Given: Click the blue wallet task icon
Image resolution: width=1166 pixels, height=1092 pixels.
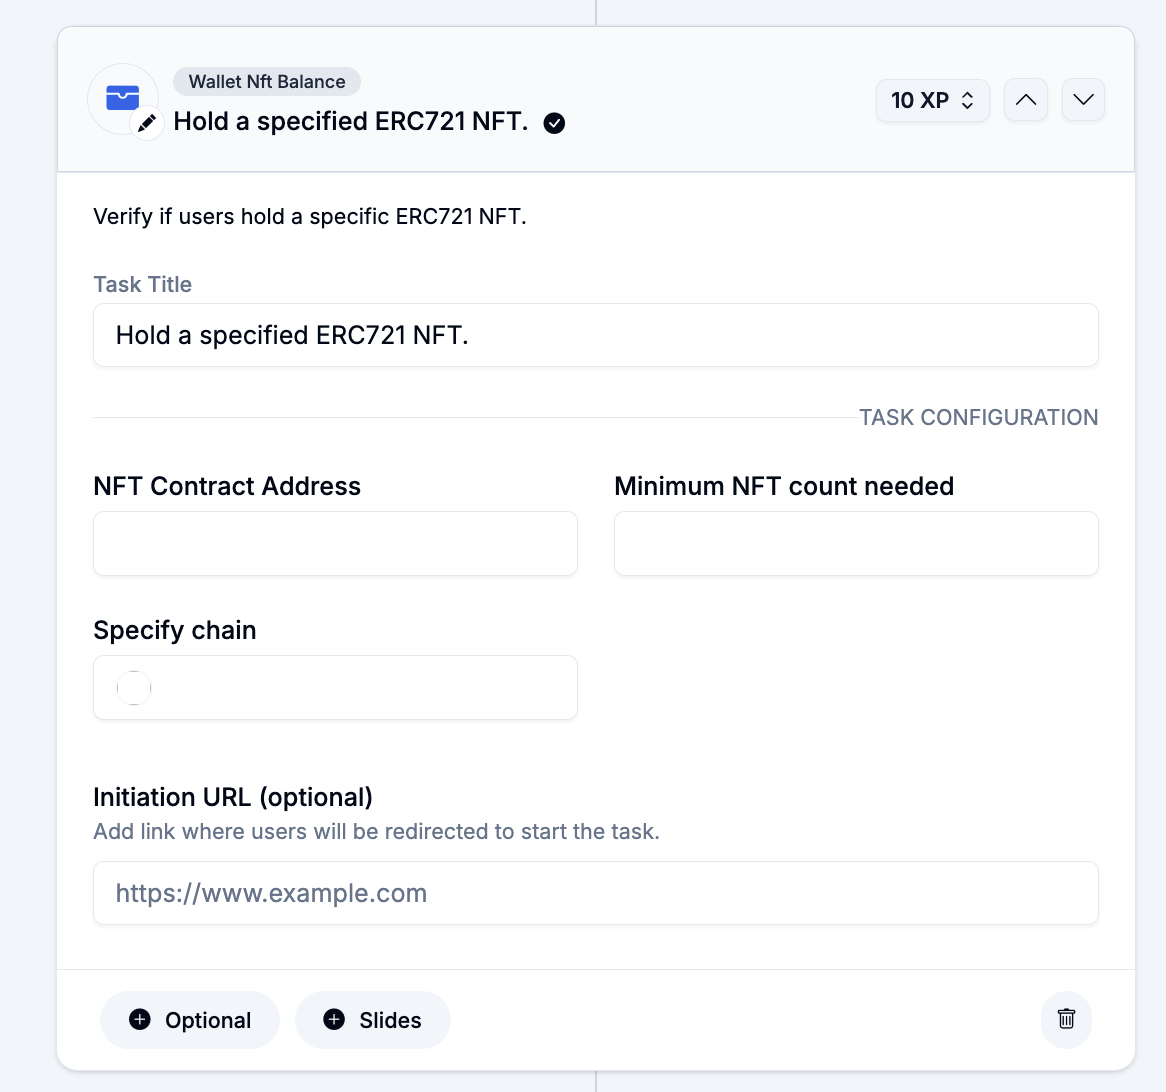Looking at the screenshot, I should tap(122, 97).
